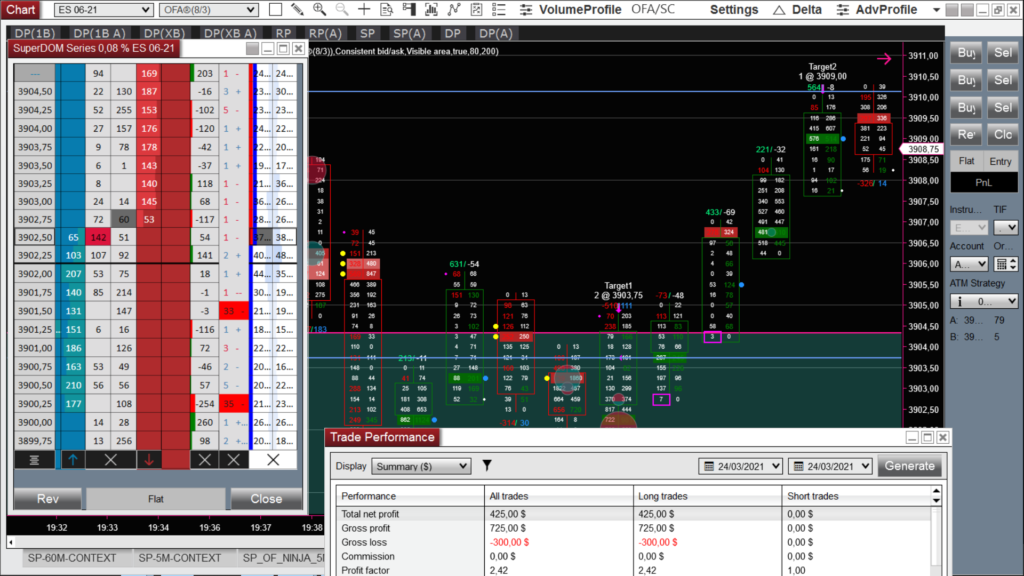
Task: Expand the Display Summary ($) dropdown
Action: (x=421, y=466)
